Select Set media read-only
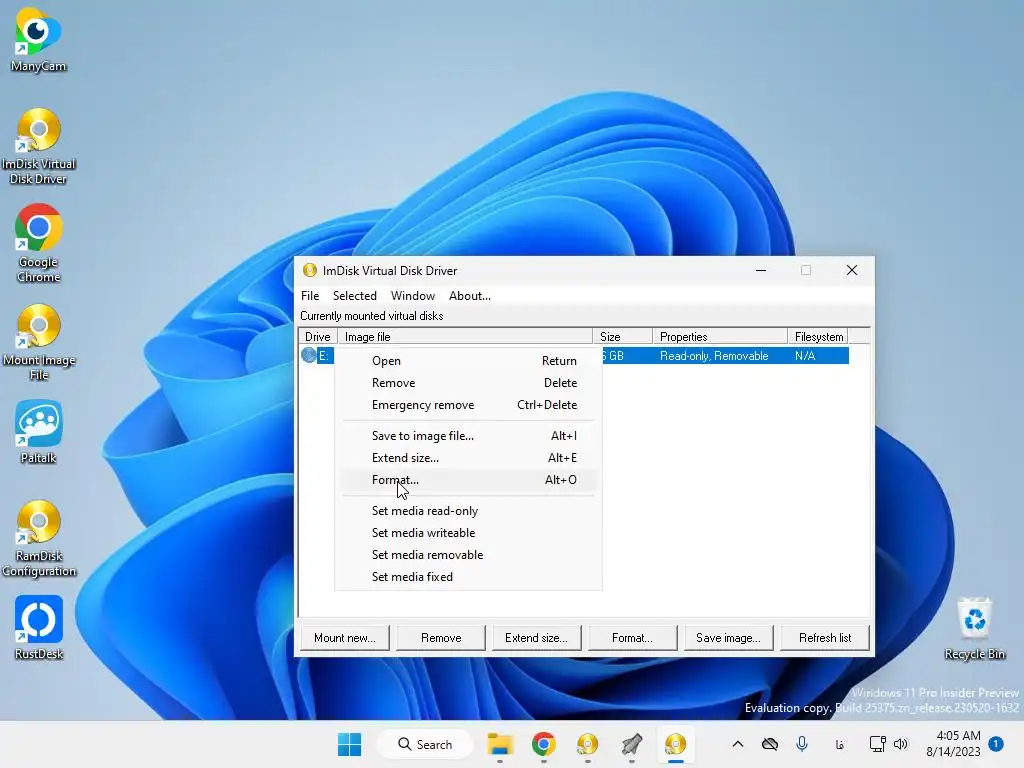The height and width of the screenshot is (768, 1024). 468,511
